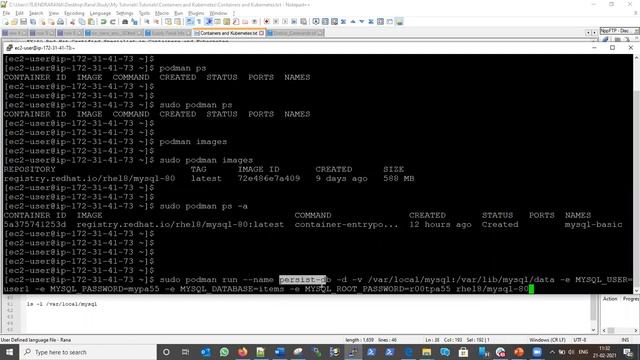The height and width of the screenshot is (360, 640).
Task: Click terminal scrollbar down arrow
Action: (636, 290)
